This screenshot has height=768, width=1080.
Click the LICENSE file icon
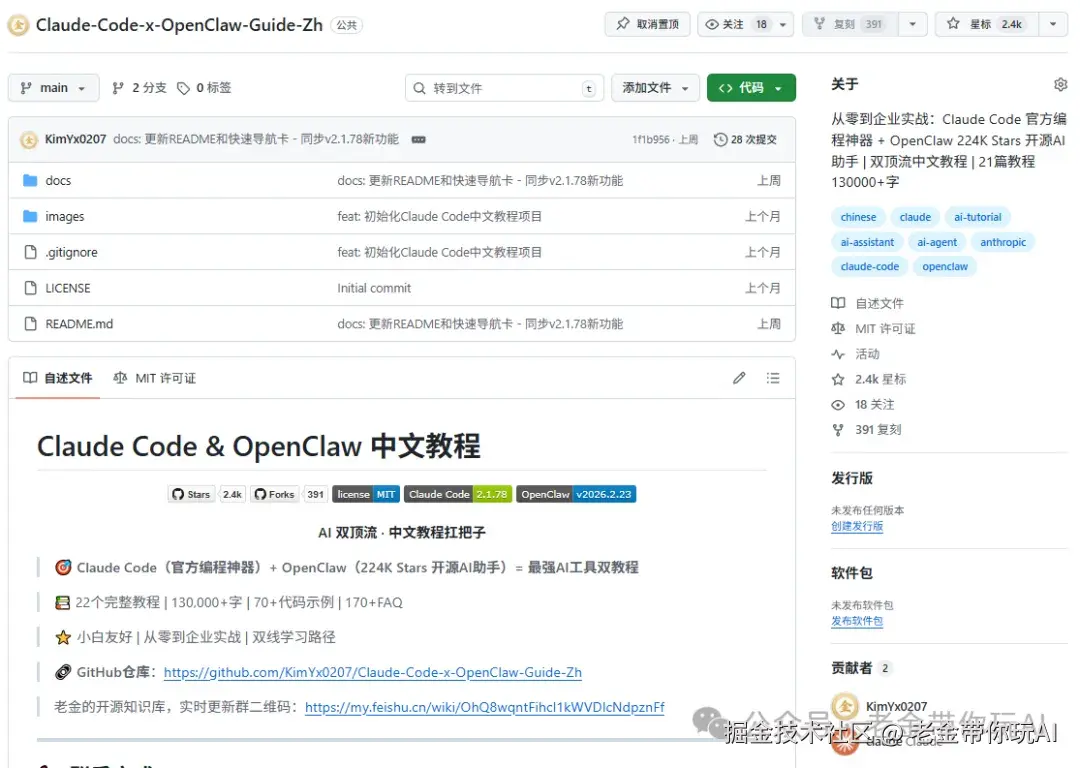click(30, 288)
